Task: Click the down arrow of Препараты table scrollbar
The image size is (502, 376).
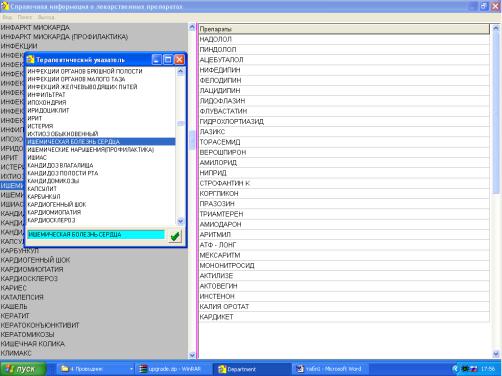Action: pos(496,354)
